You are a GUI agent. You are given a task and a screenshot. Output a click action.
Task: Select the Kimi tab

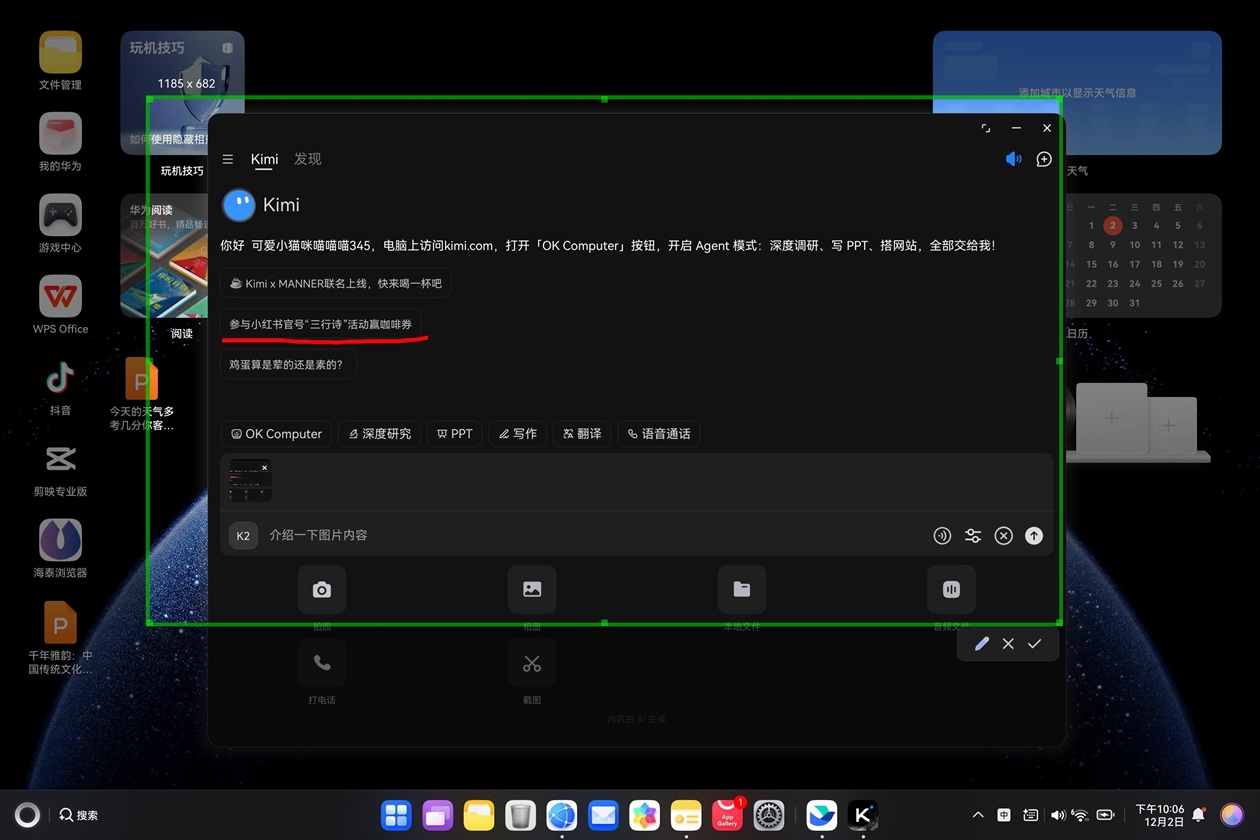click(x=263, y=159)
